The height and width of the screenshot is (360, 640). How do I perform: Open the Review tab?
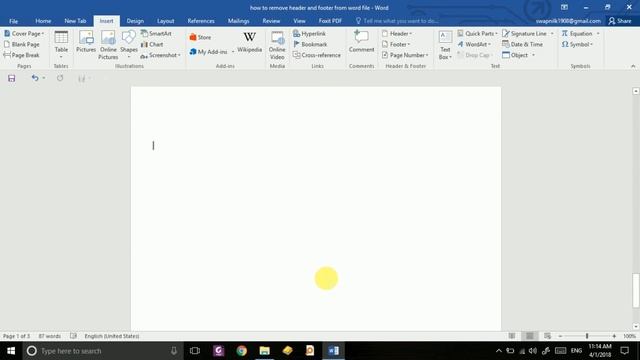click(271, 21)
